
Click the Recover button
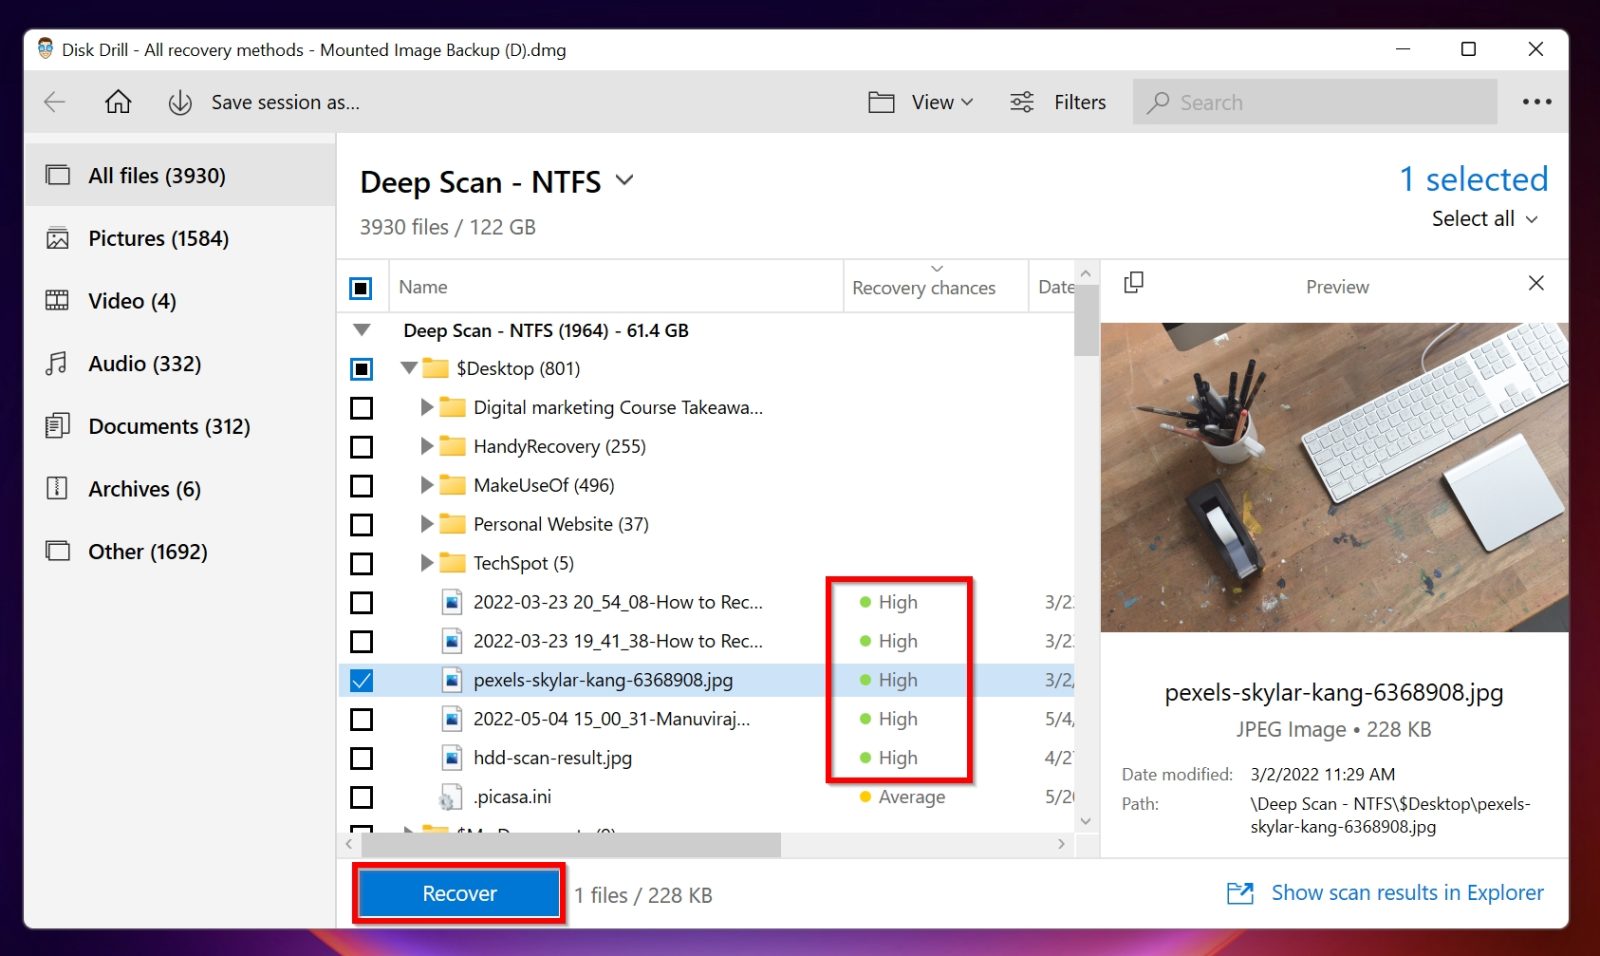(458, 893)
